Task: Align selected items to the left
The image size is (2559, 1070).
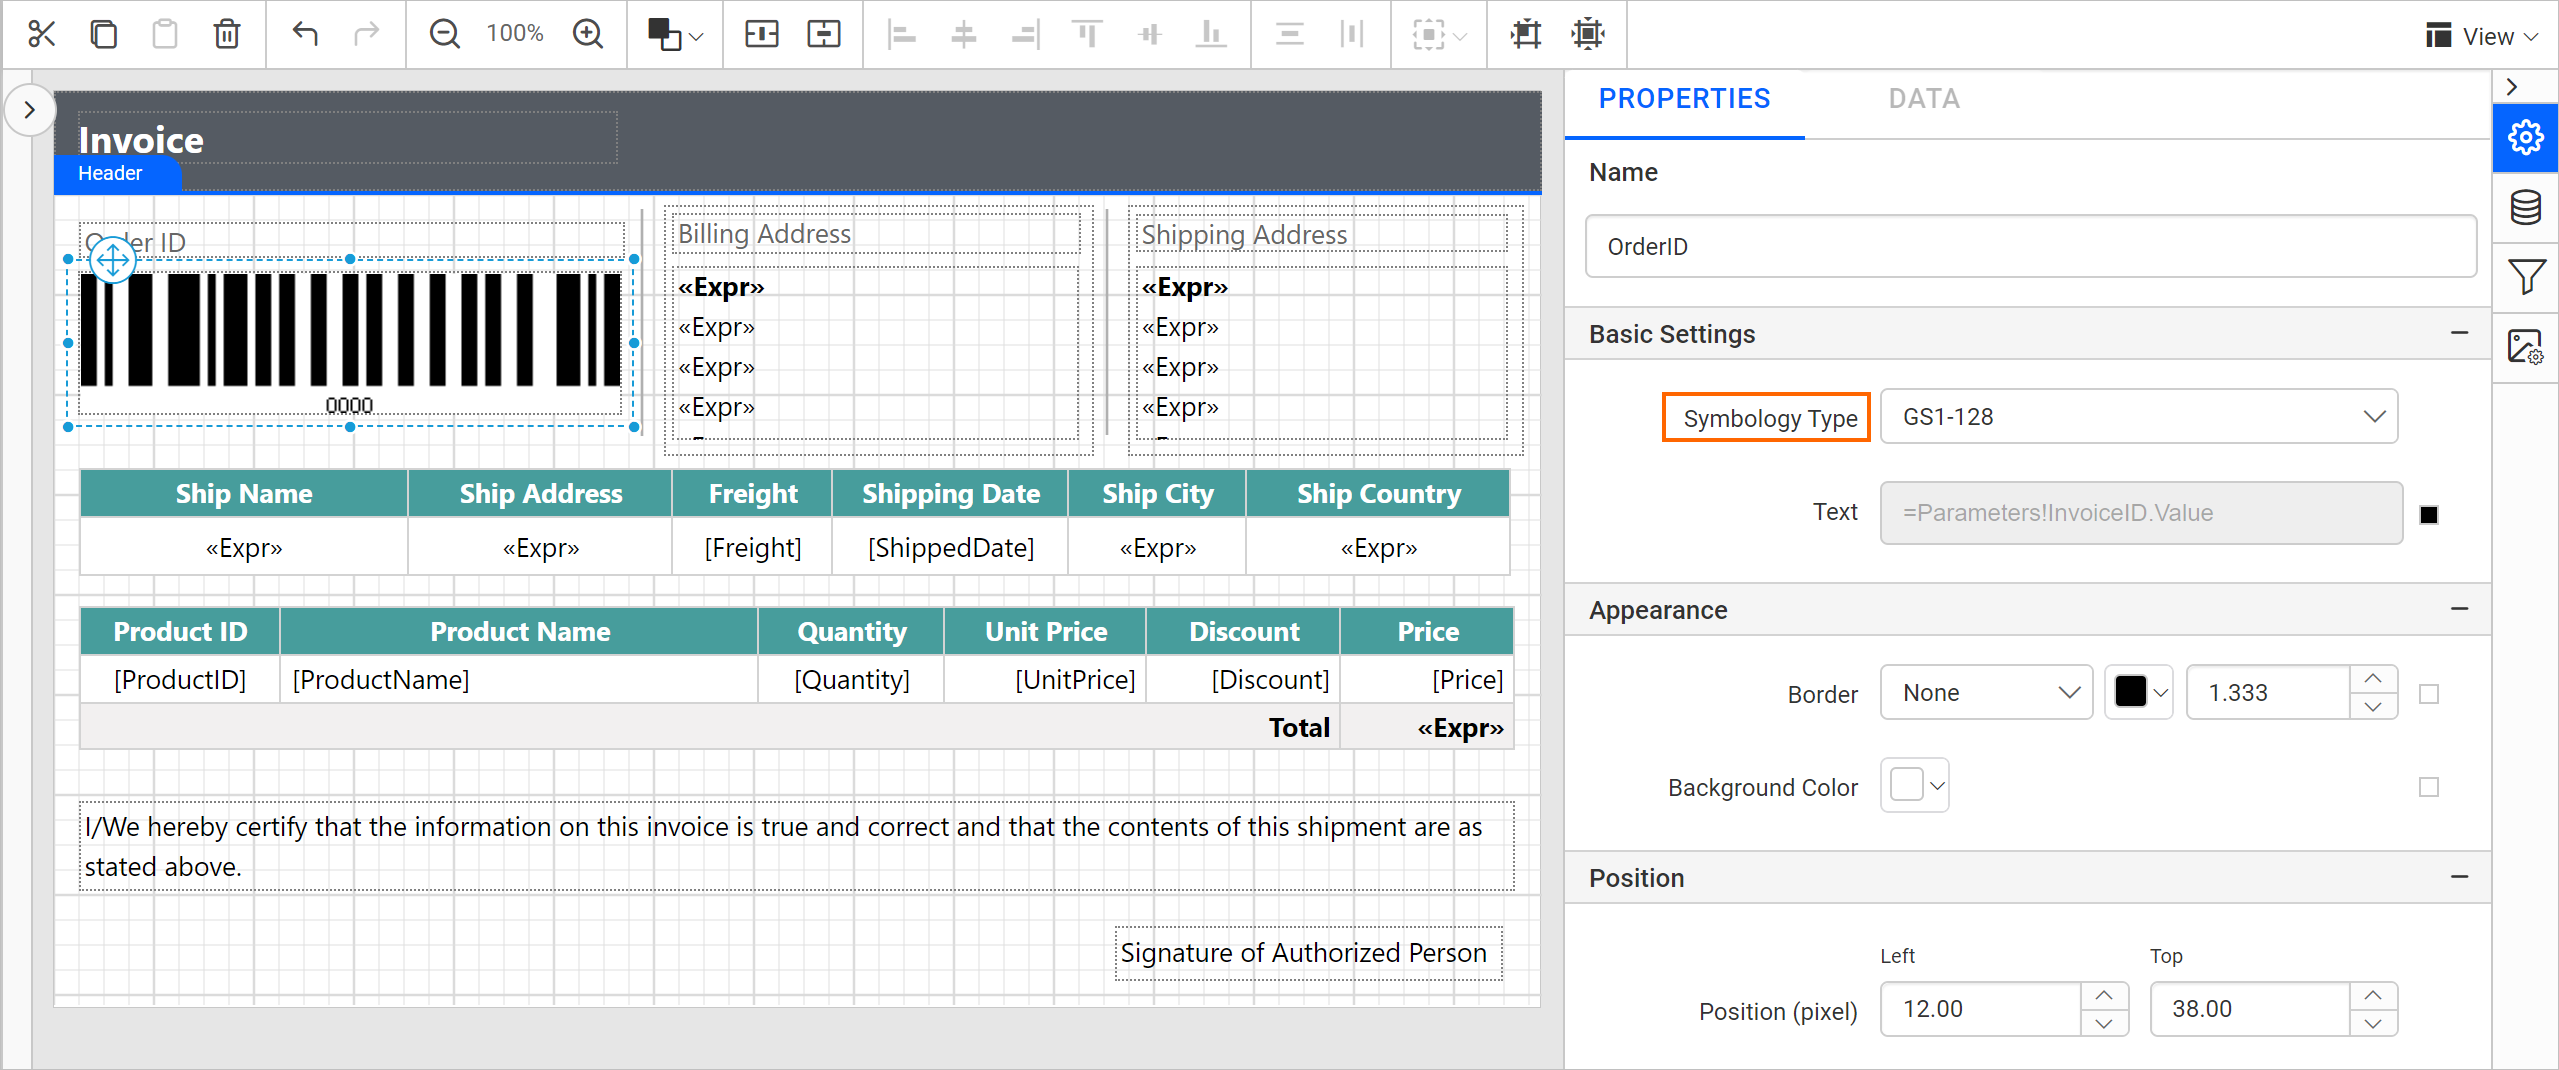Action: click(x=902, y=34)
